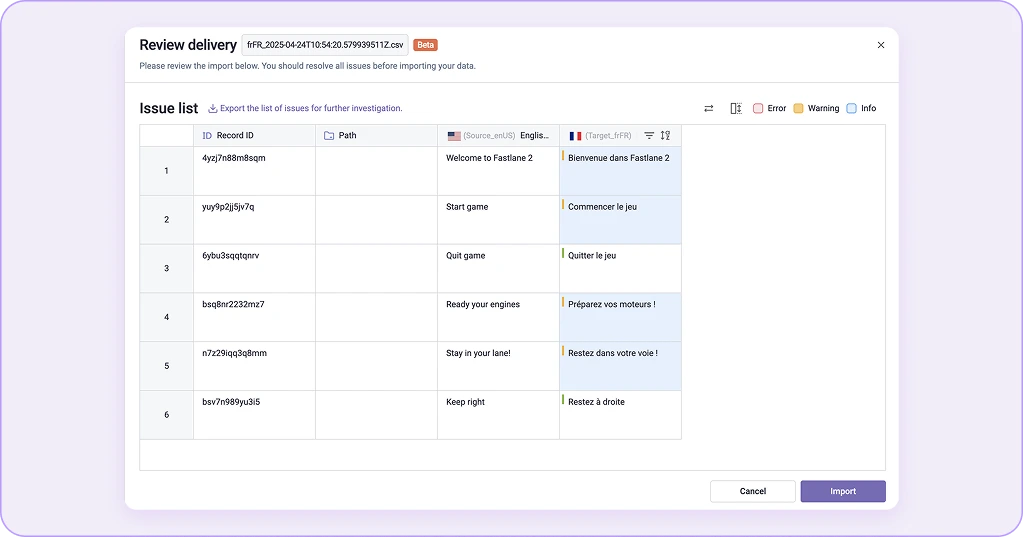This screenshot has height=539, width=1023.
Task: Toggle the Warning filter checkbox
Action: [x=799, y=108]
